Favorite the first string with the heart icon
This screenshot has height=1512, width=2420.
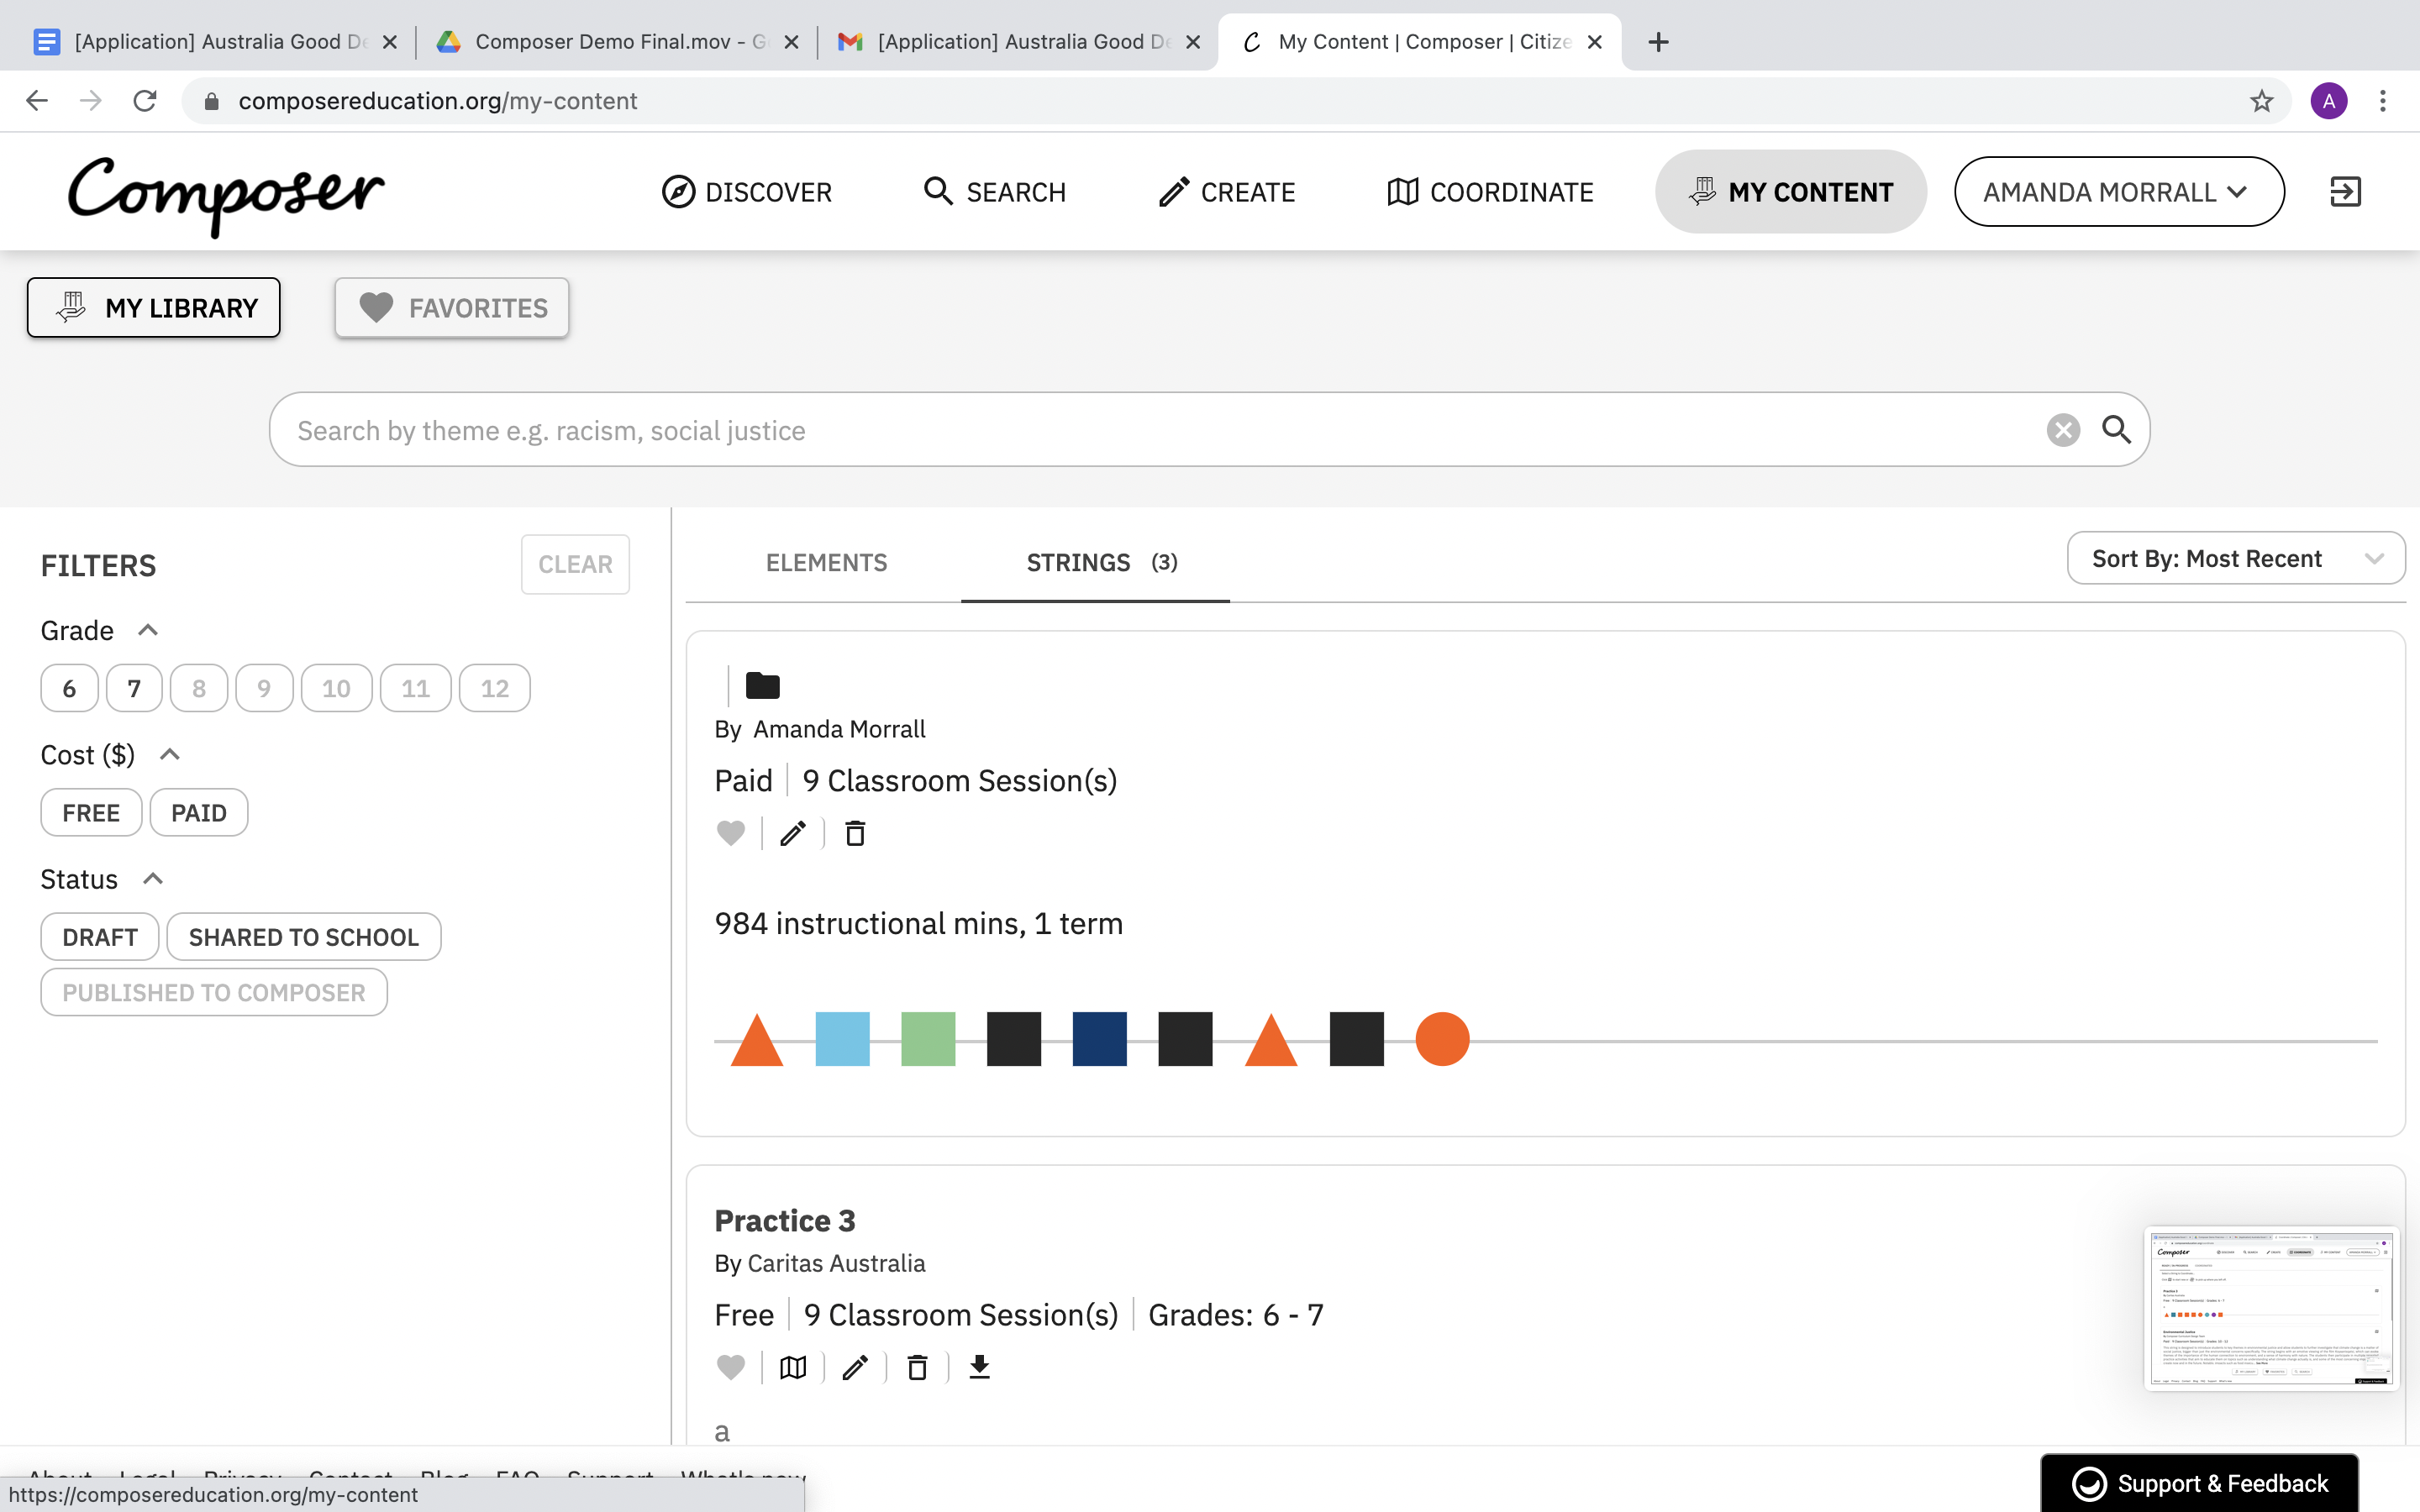(731, 833)
